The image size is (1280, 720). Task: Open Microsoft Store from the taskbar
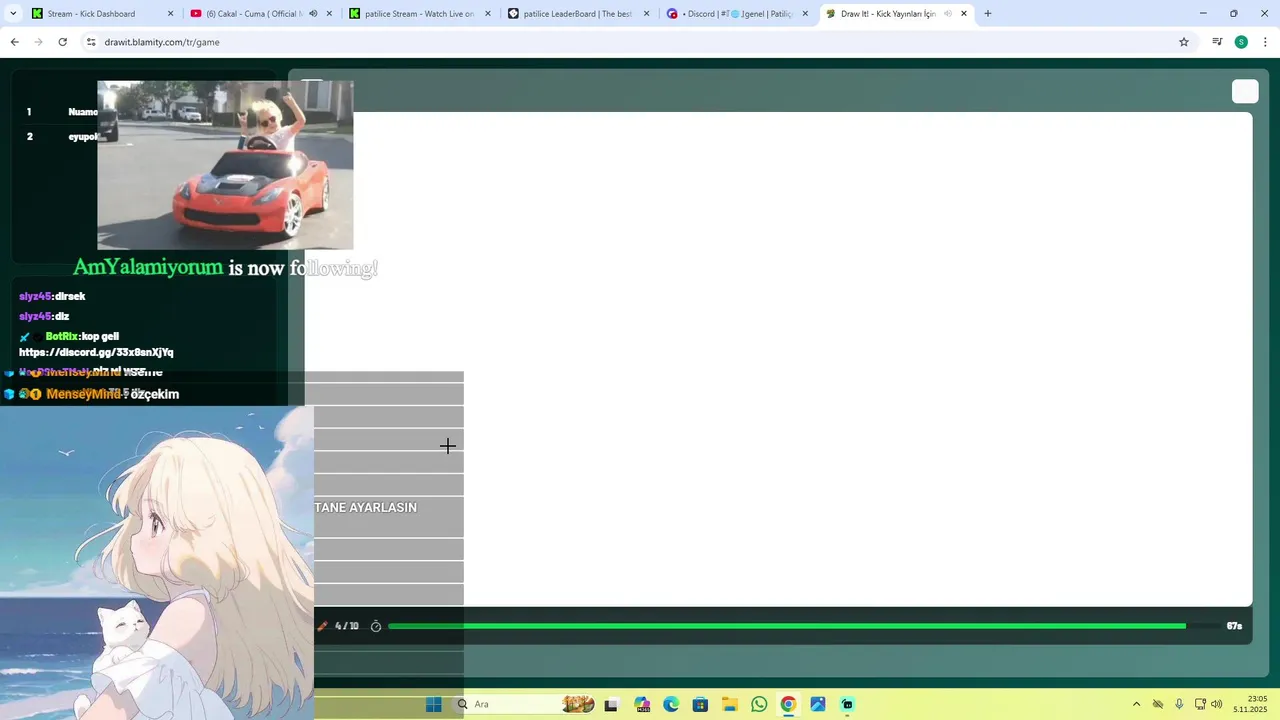click(700, 704)
